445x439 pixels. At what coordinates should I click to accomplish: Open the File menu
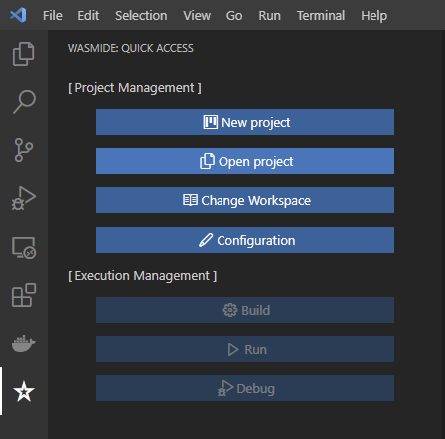tap(53, 16)
